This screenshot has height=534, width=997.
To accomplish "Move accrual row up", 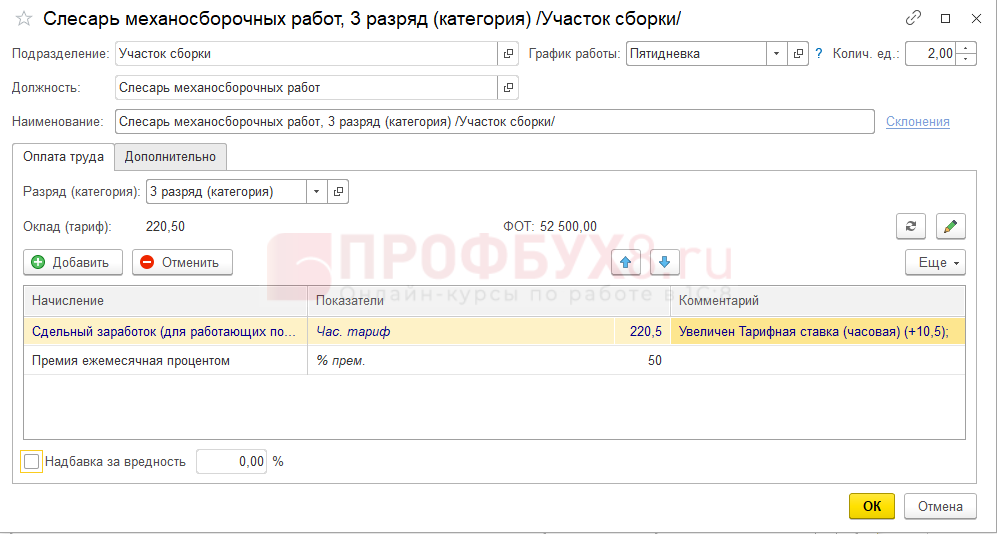I will [626, 262].
